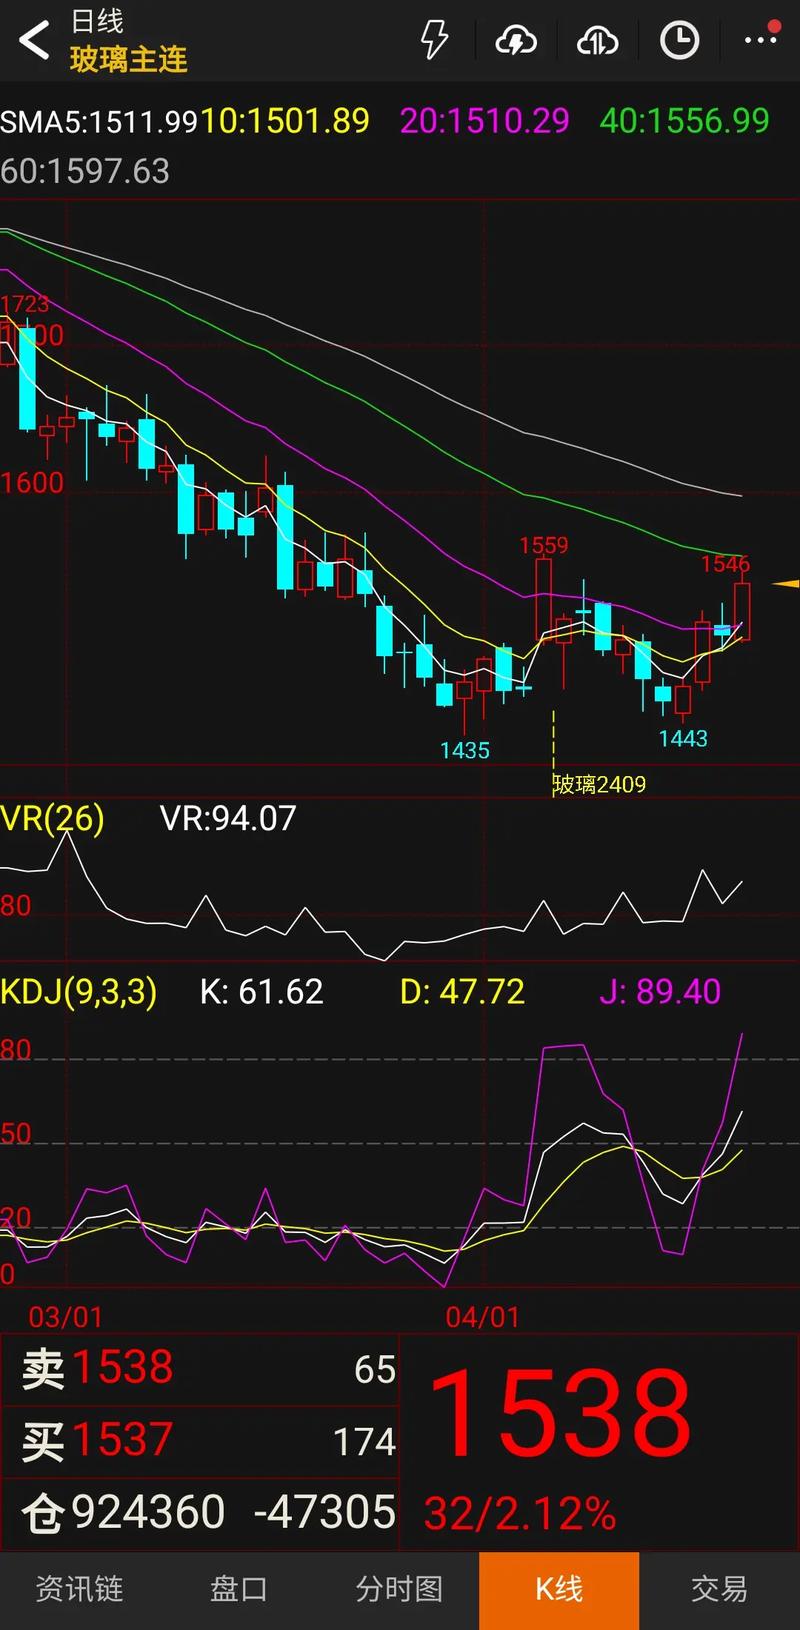This screenshot has height=1630, width=800.
Task: Switch to the 盘口 tab
Action: pyautogui.click(x=239, y=1589)
